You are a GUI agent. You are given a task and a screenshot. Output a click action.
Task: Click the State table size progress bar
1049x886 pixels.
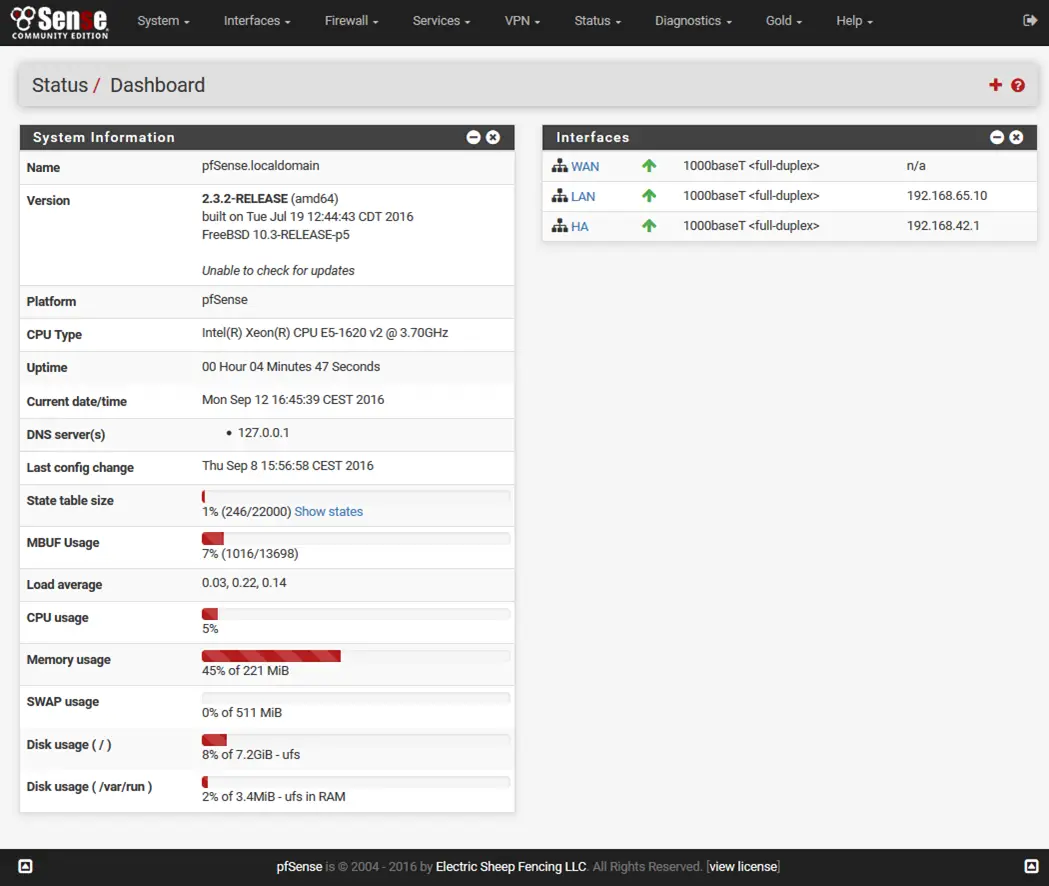[356, 497]
